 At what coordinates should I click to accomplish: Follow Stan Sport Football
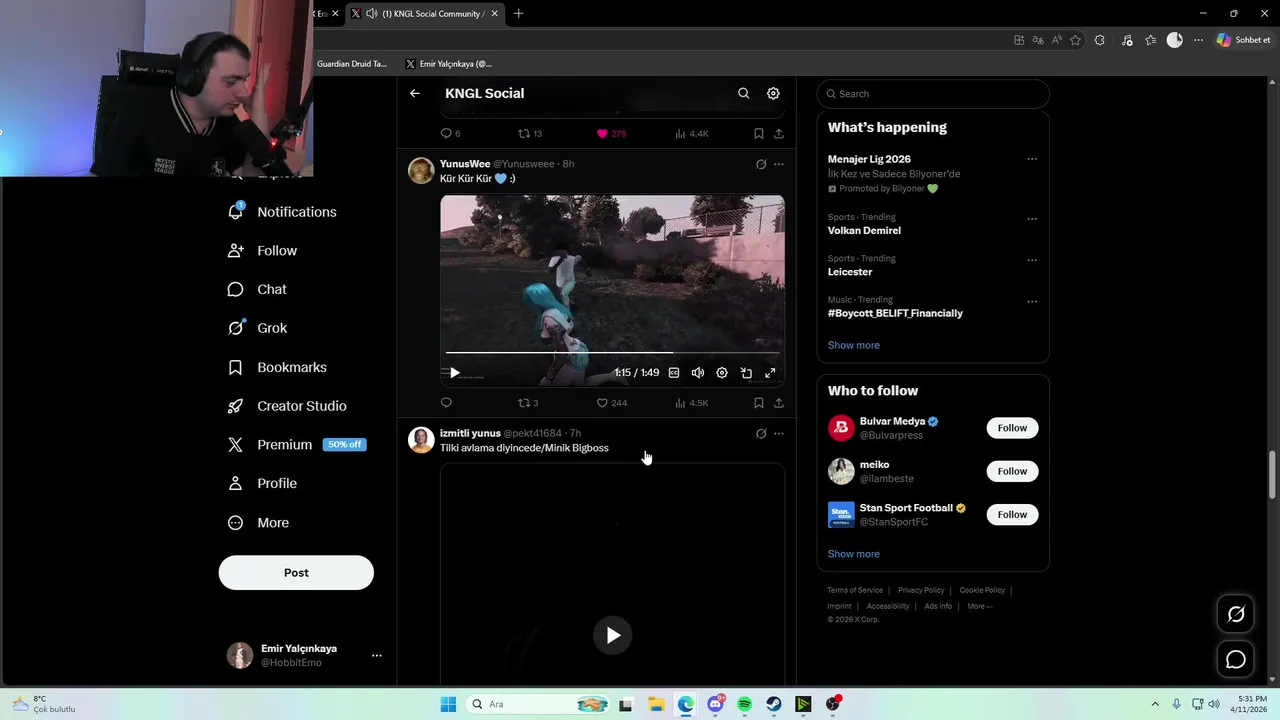click(1012, 514)
